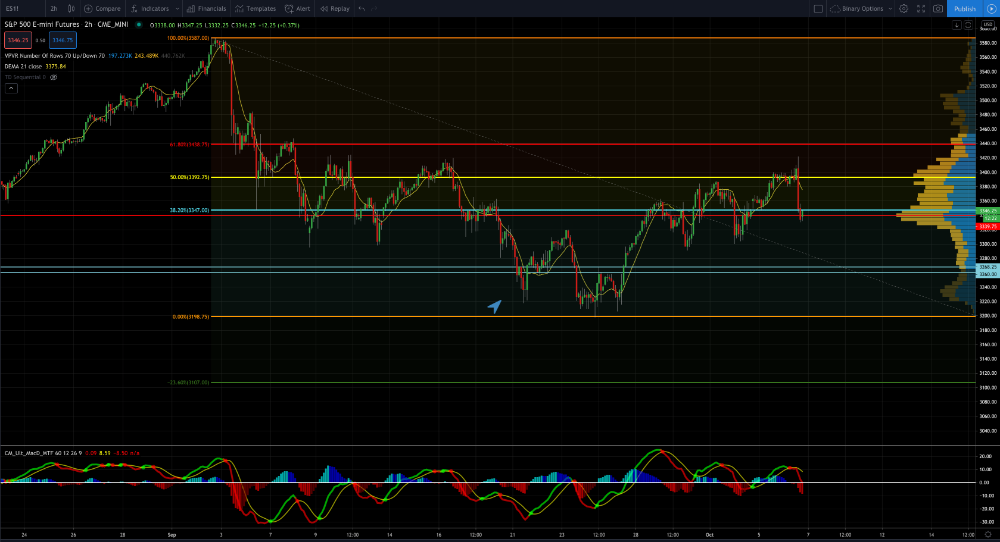Select the -23.60% (3107.00) green Fib label
Viewport: 1000px width, 542px height.
188,383
